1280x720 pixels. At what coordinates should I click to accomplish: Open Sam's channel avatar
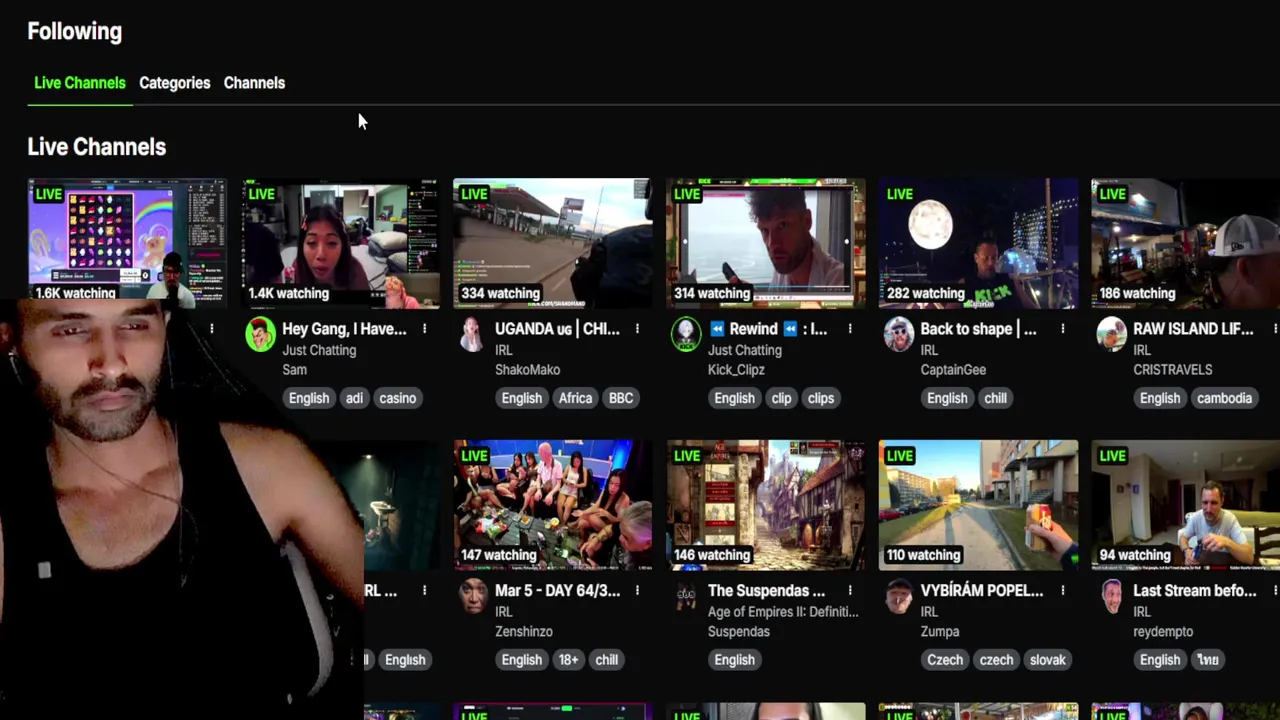click(260, 334)
